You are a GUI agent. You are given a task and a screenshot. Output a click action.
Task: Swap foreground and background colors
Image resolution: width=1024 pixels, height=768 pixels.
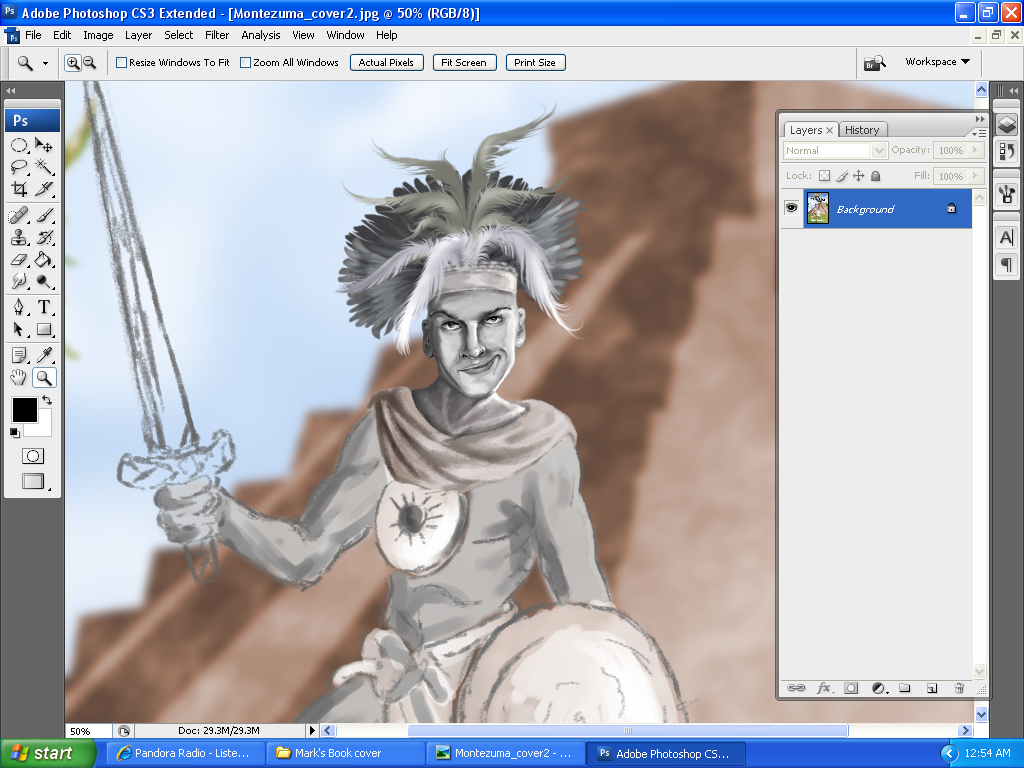(x=47, y=400)
